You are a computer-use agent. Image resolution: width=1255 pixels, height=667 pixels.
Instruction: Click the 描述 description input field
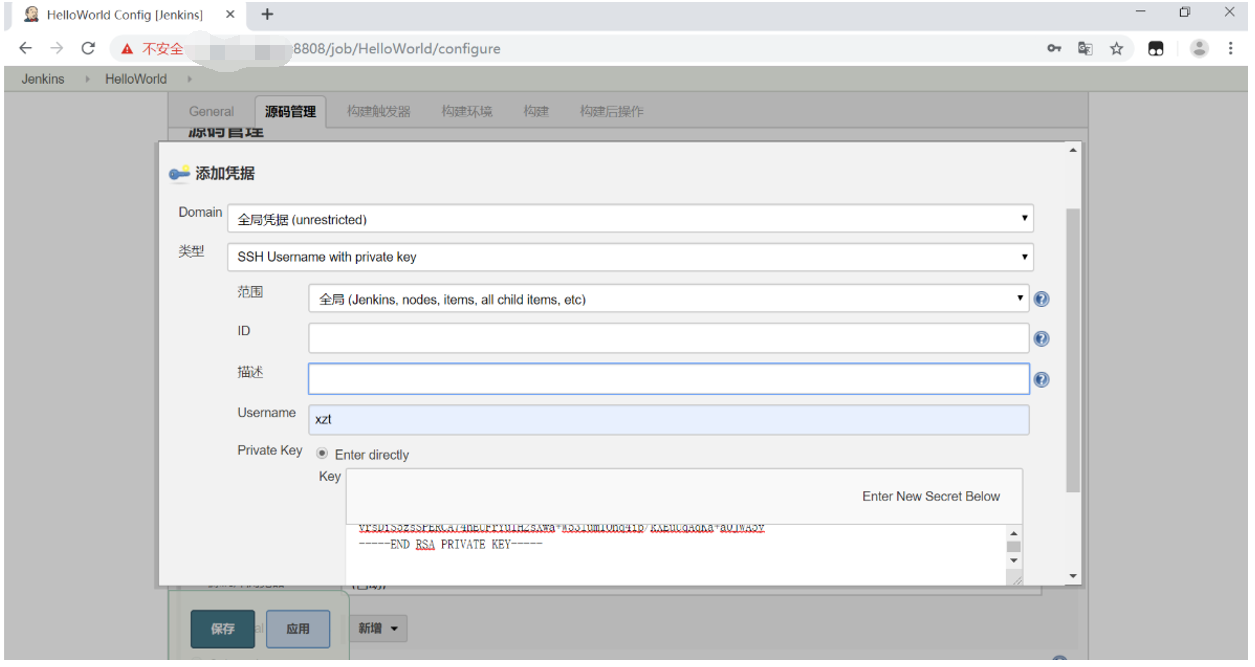(x=668, y=379)
